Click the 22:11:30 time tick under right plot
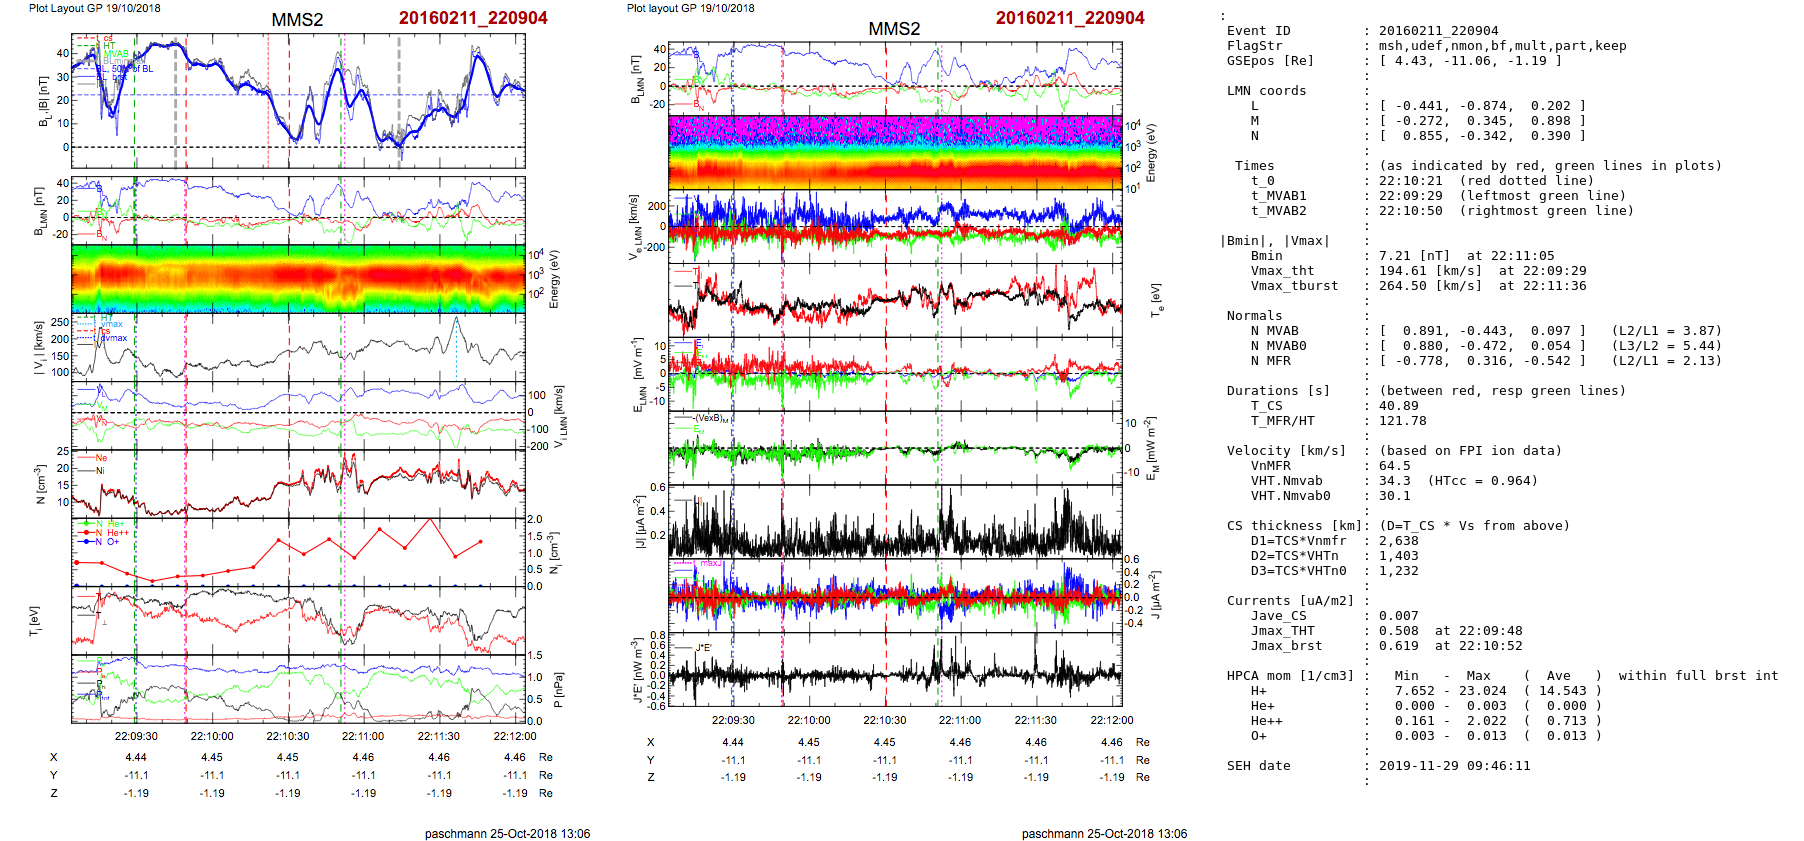This screenshot has height=841, width=1804. pyautogui.click(x=1035, y=720)
